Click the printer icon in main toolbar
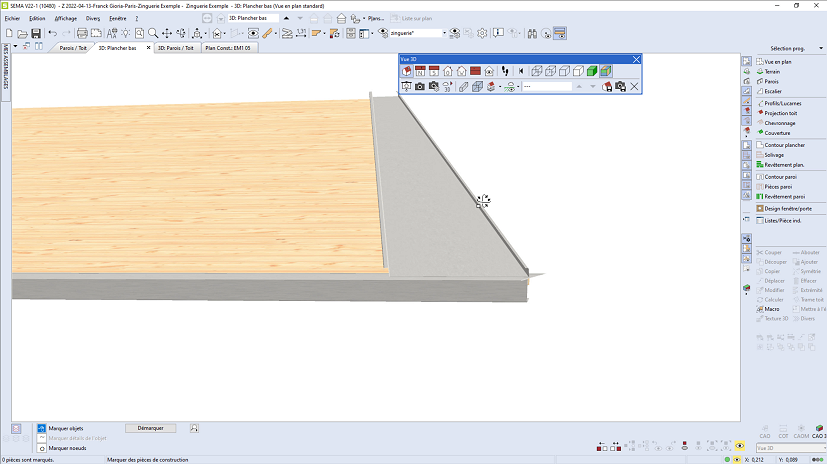The image size is (827, 464). (82, 33)
